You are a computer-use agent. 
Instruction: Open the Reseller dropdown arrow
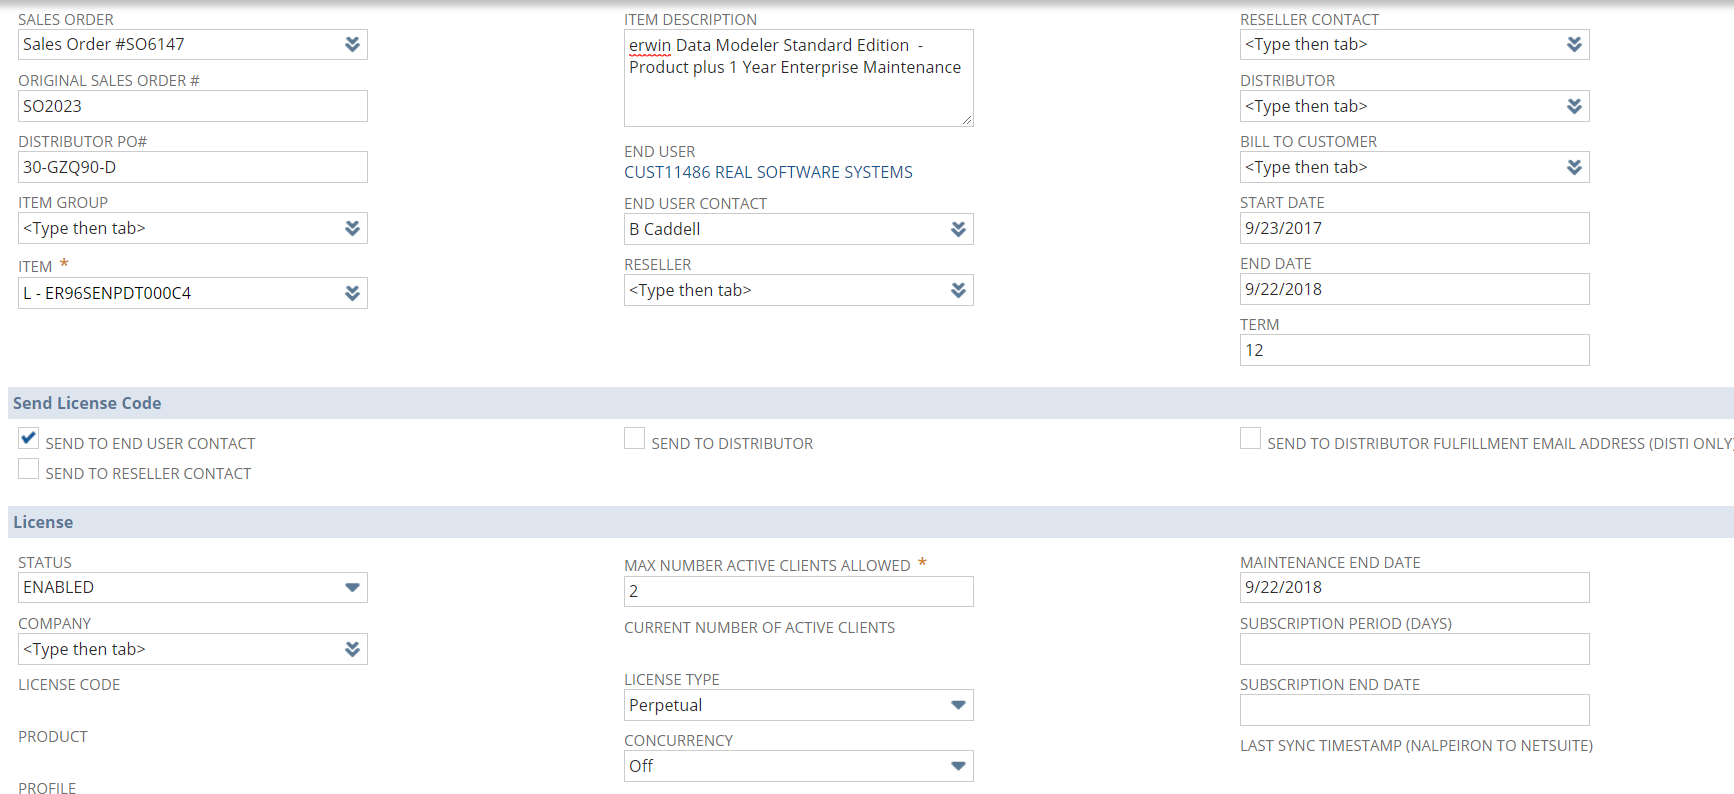coord(958,290)
